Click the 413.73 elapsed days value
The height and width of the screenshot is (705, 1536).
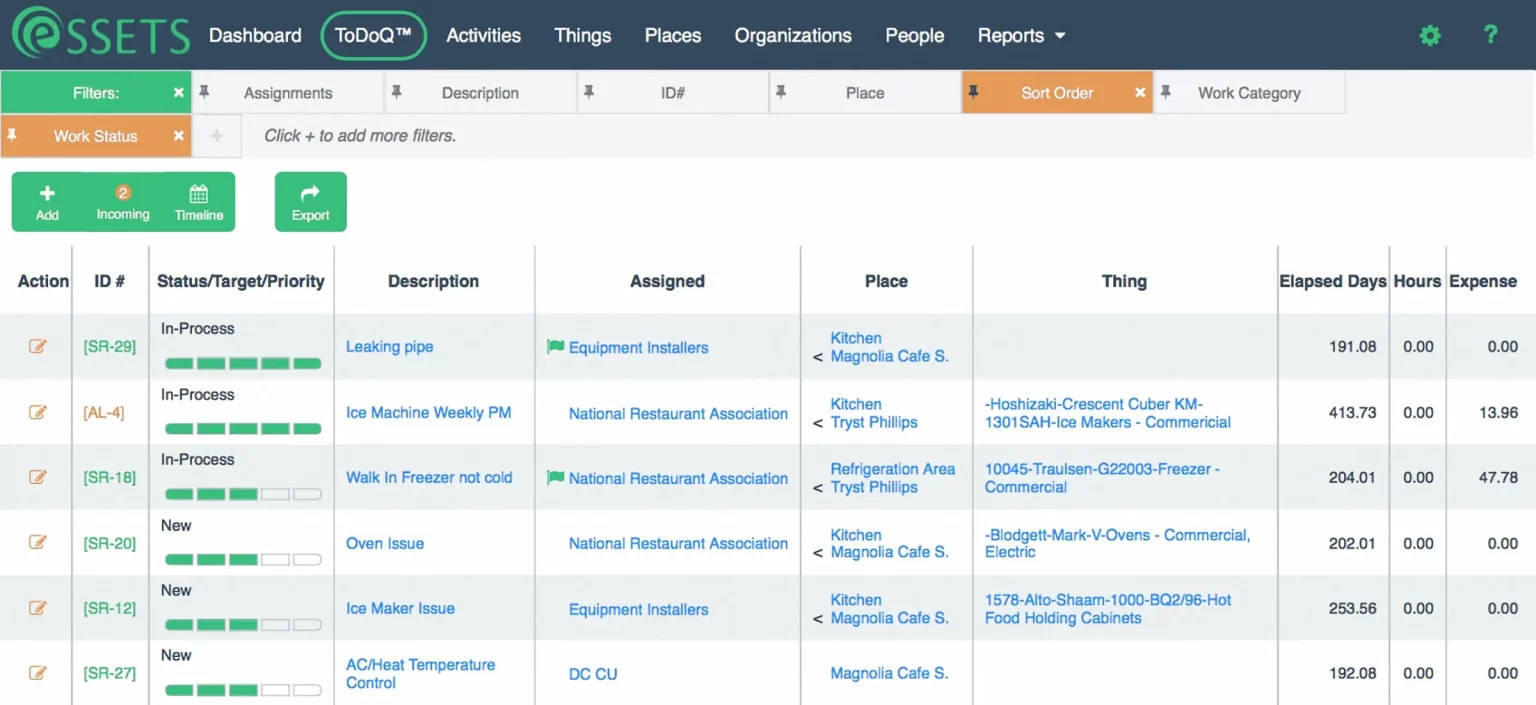pyautogui.click(x=1352, y=412)
